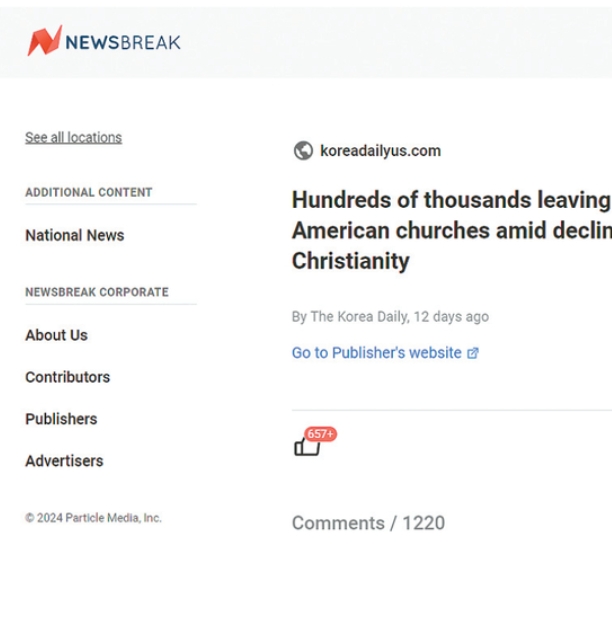Open the See all locations link
The width and height of the screenshot is (612, 621).
(73, 137)
